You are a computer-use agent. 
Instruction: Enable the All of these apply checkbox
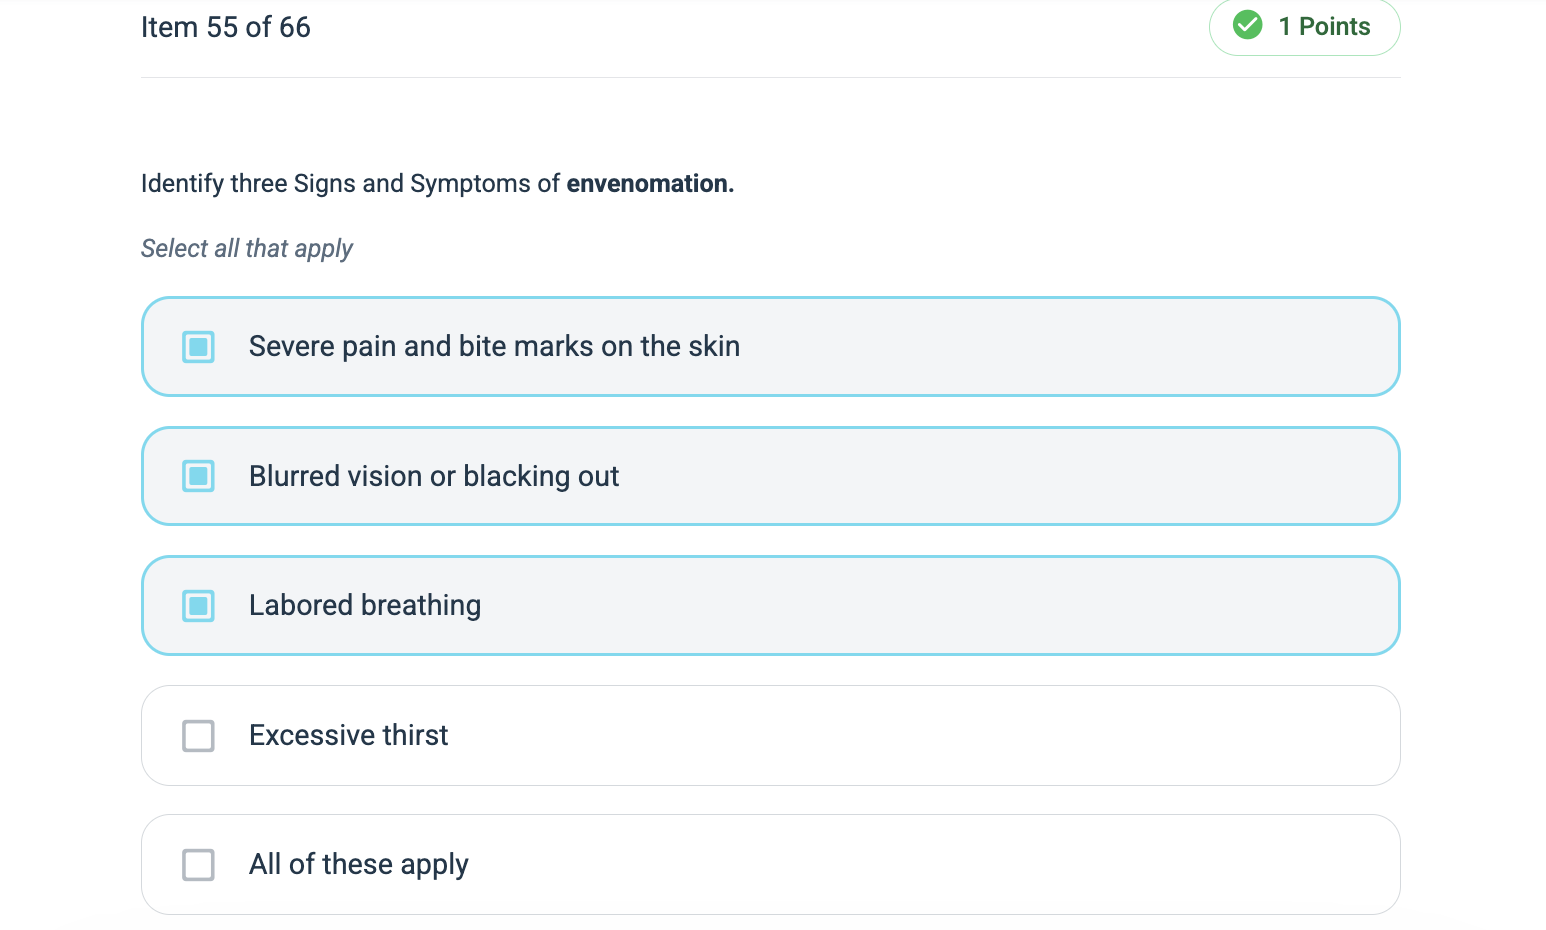tap(198, 865)
